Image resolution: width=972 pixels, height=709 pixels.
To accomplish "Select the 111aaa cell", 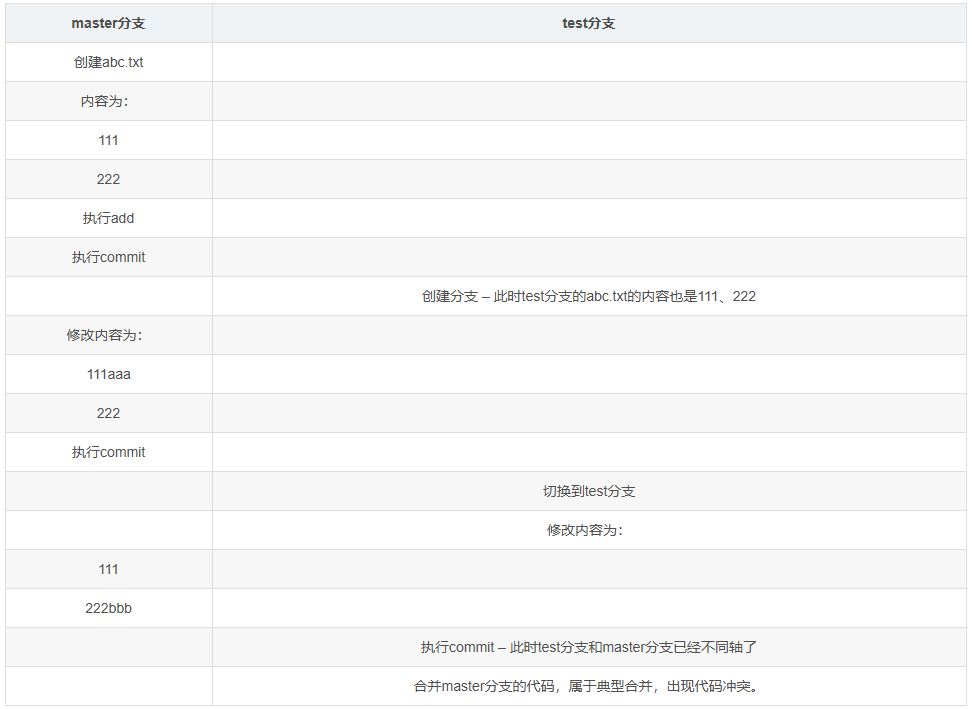I will 108,374.
